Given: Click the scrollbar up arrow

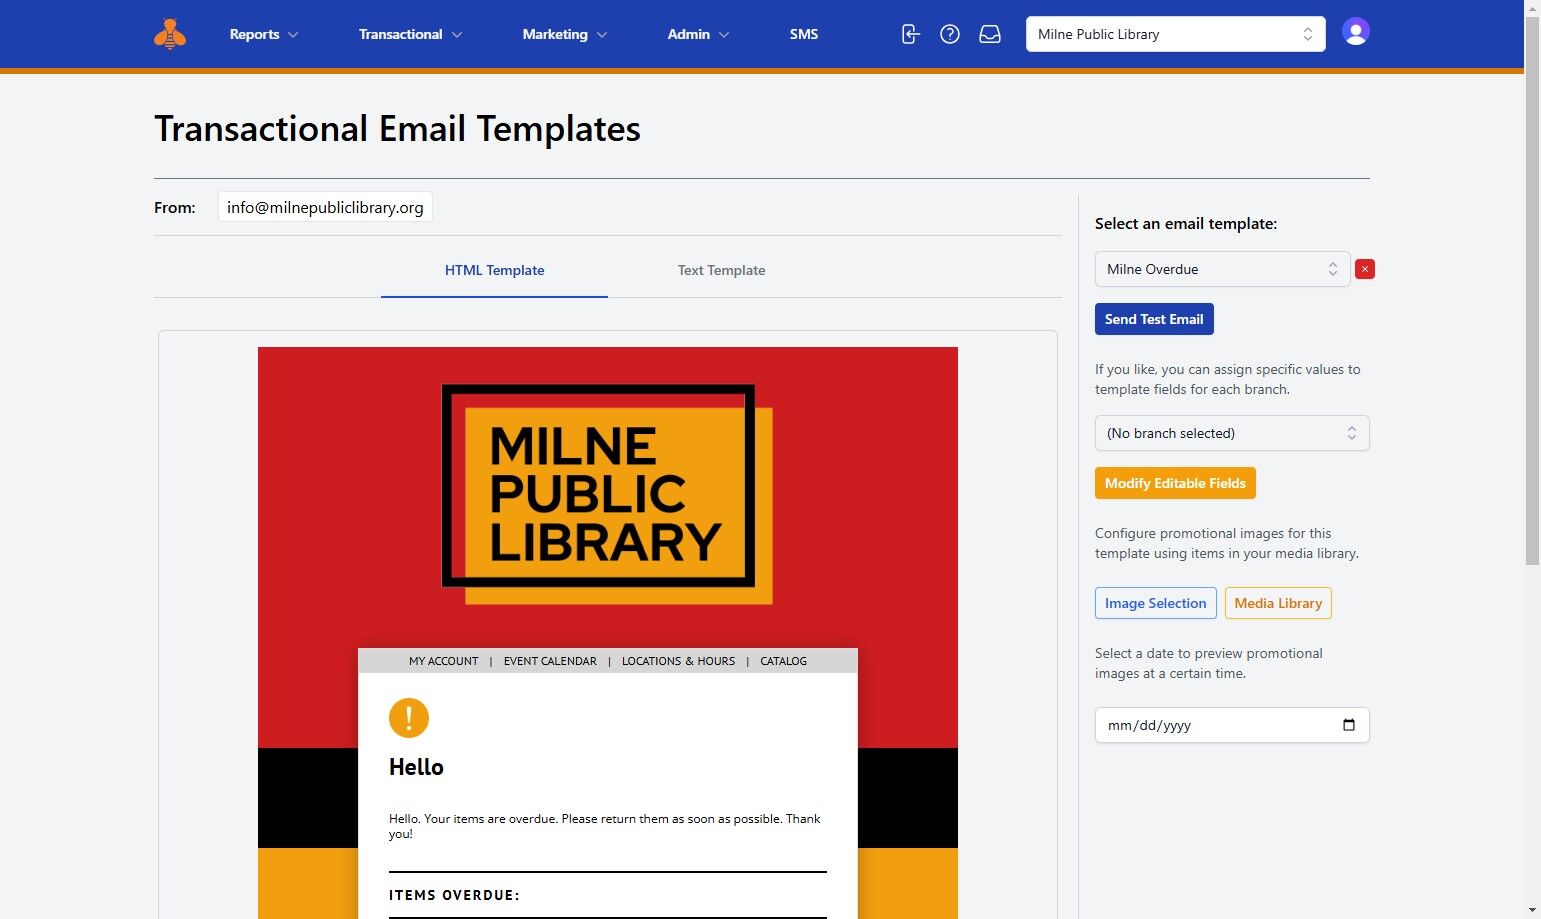Looking at the screenshot, I should pos(1532,8).
